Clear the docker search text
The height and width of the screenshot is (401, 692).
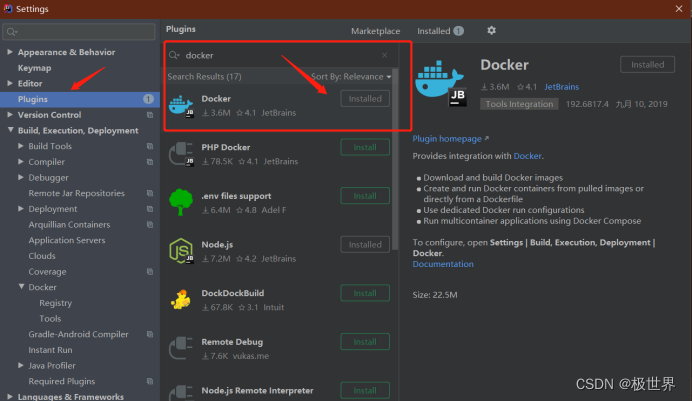click(x=384, y=55)
